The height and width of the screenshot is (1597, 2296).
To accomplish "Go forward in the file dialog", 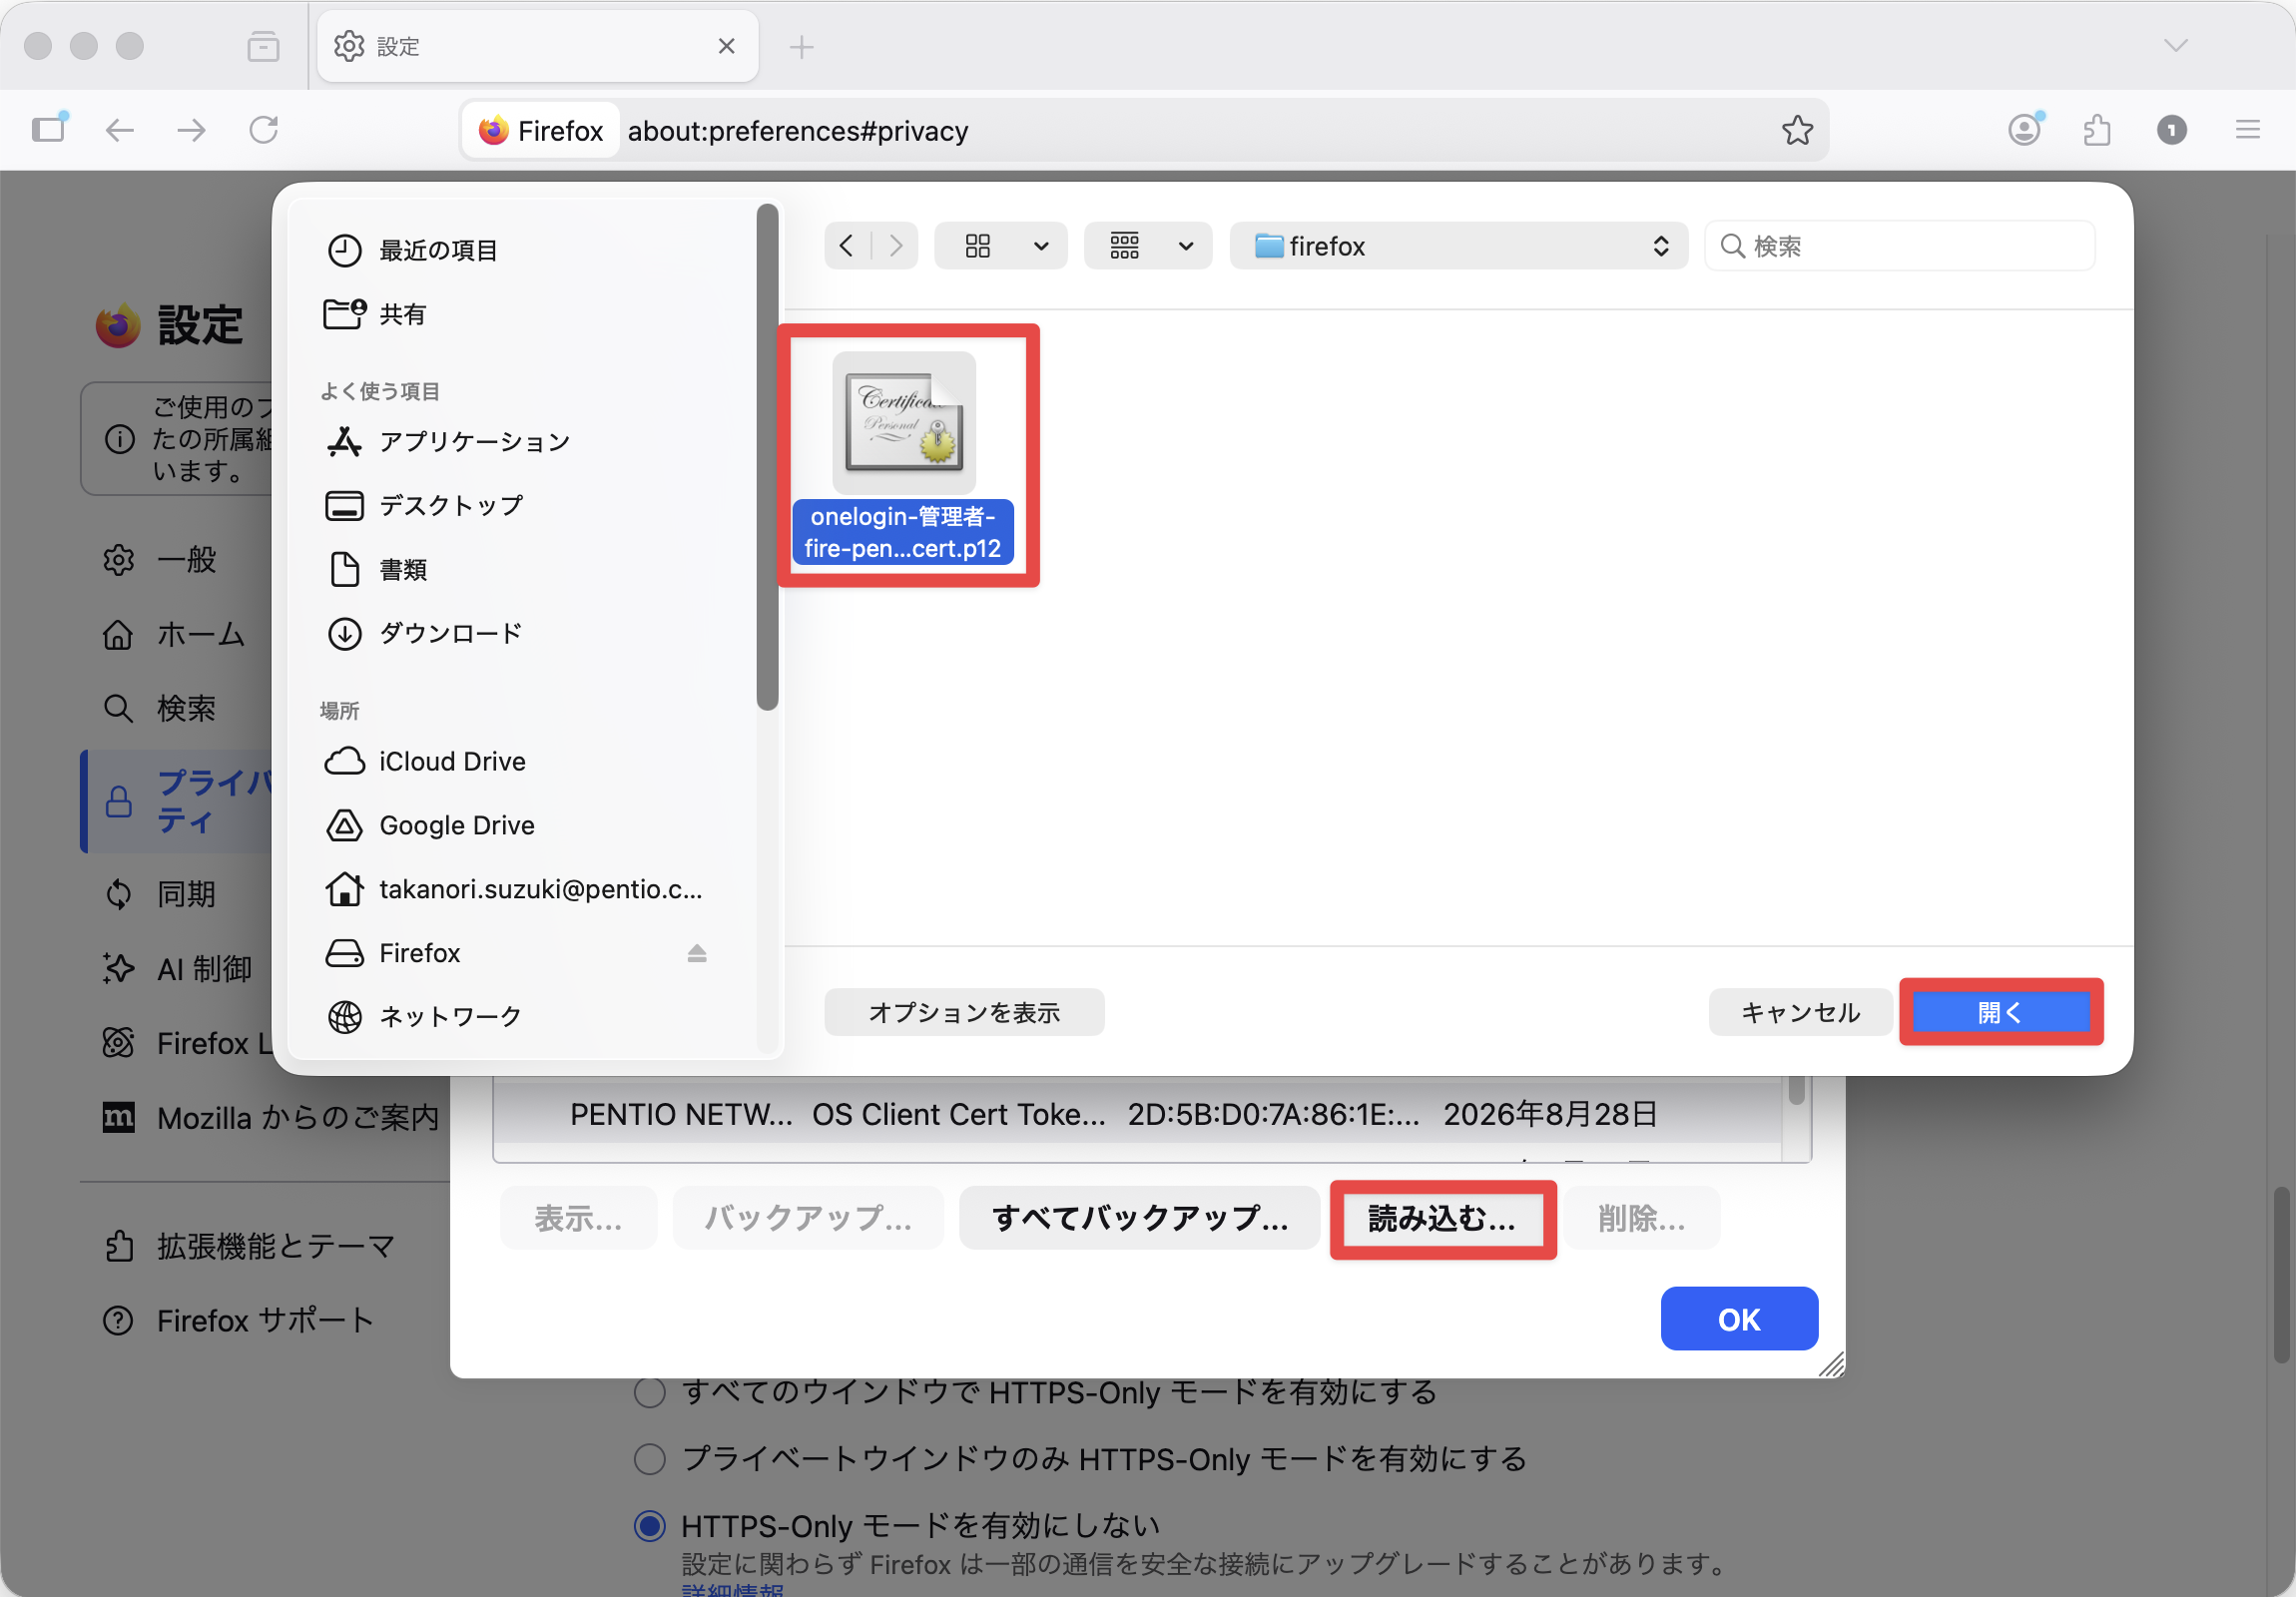I will tap(895, 246).
